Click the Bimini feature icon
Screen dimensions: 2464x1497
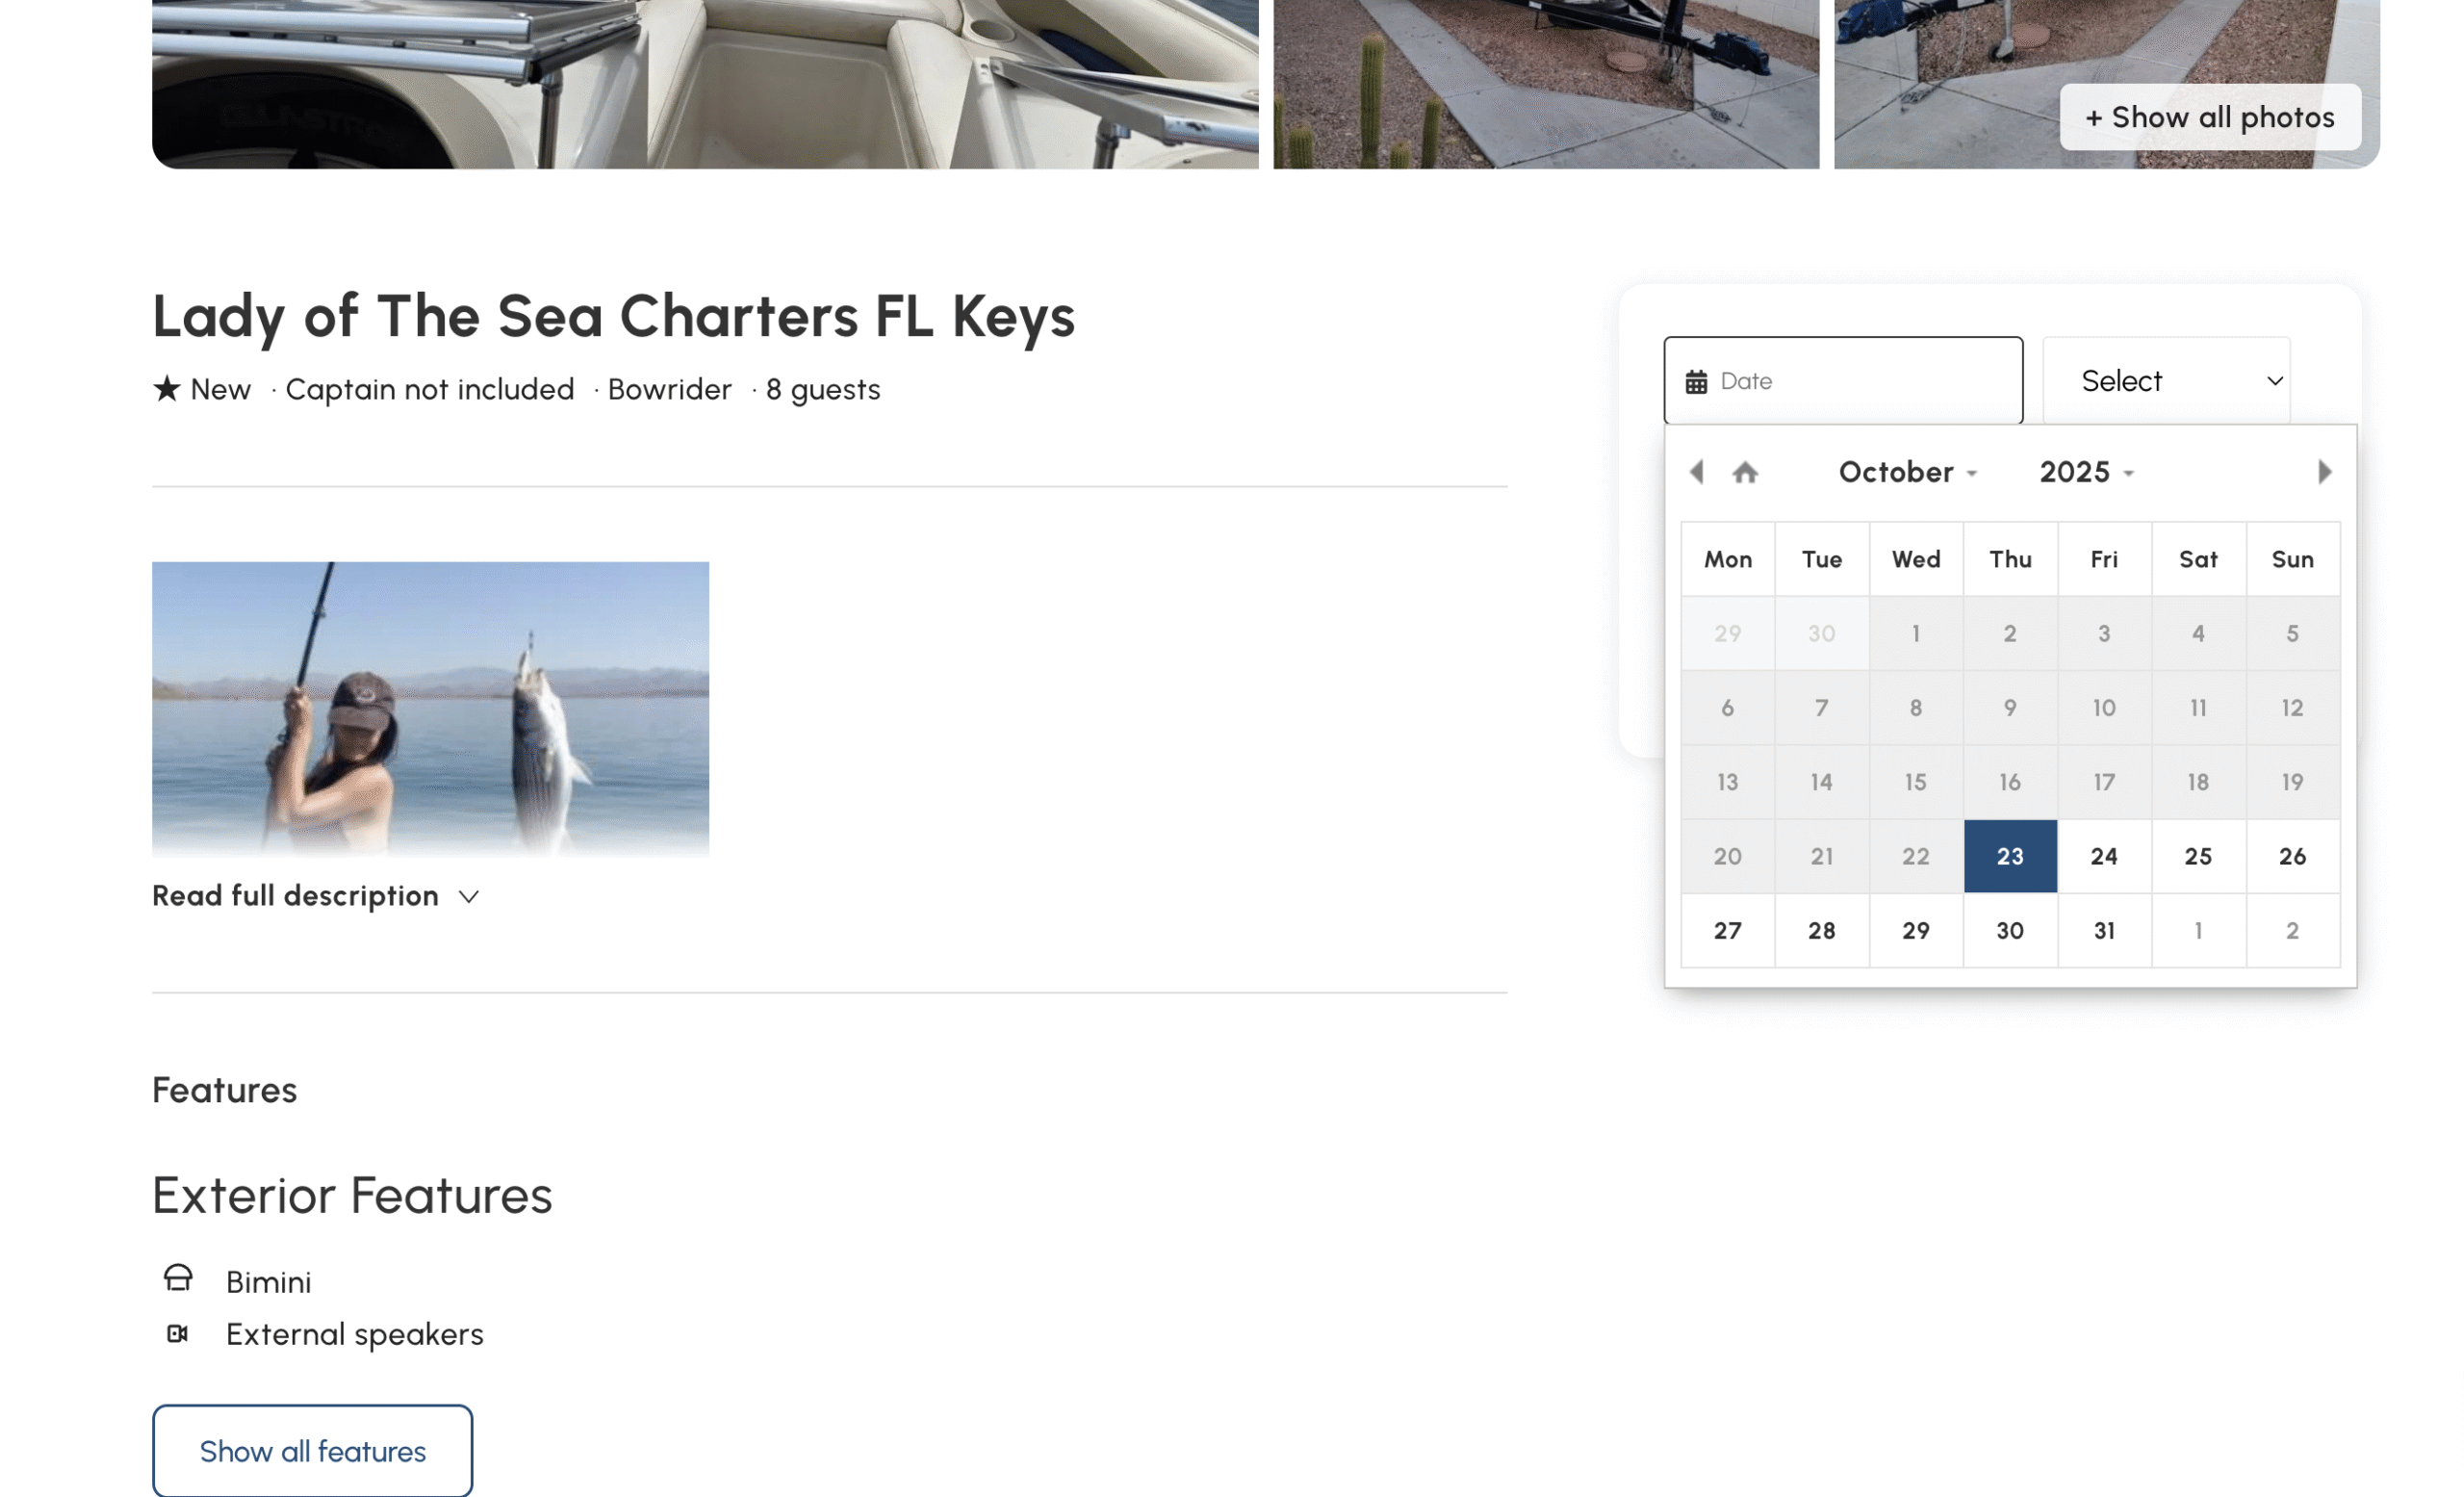178,1279
